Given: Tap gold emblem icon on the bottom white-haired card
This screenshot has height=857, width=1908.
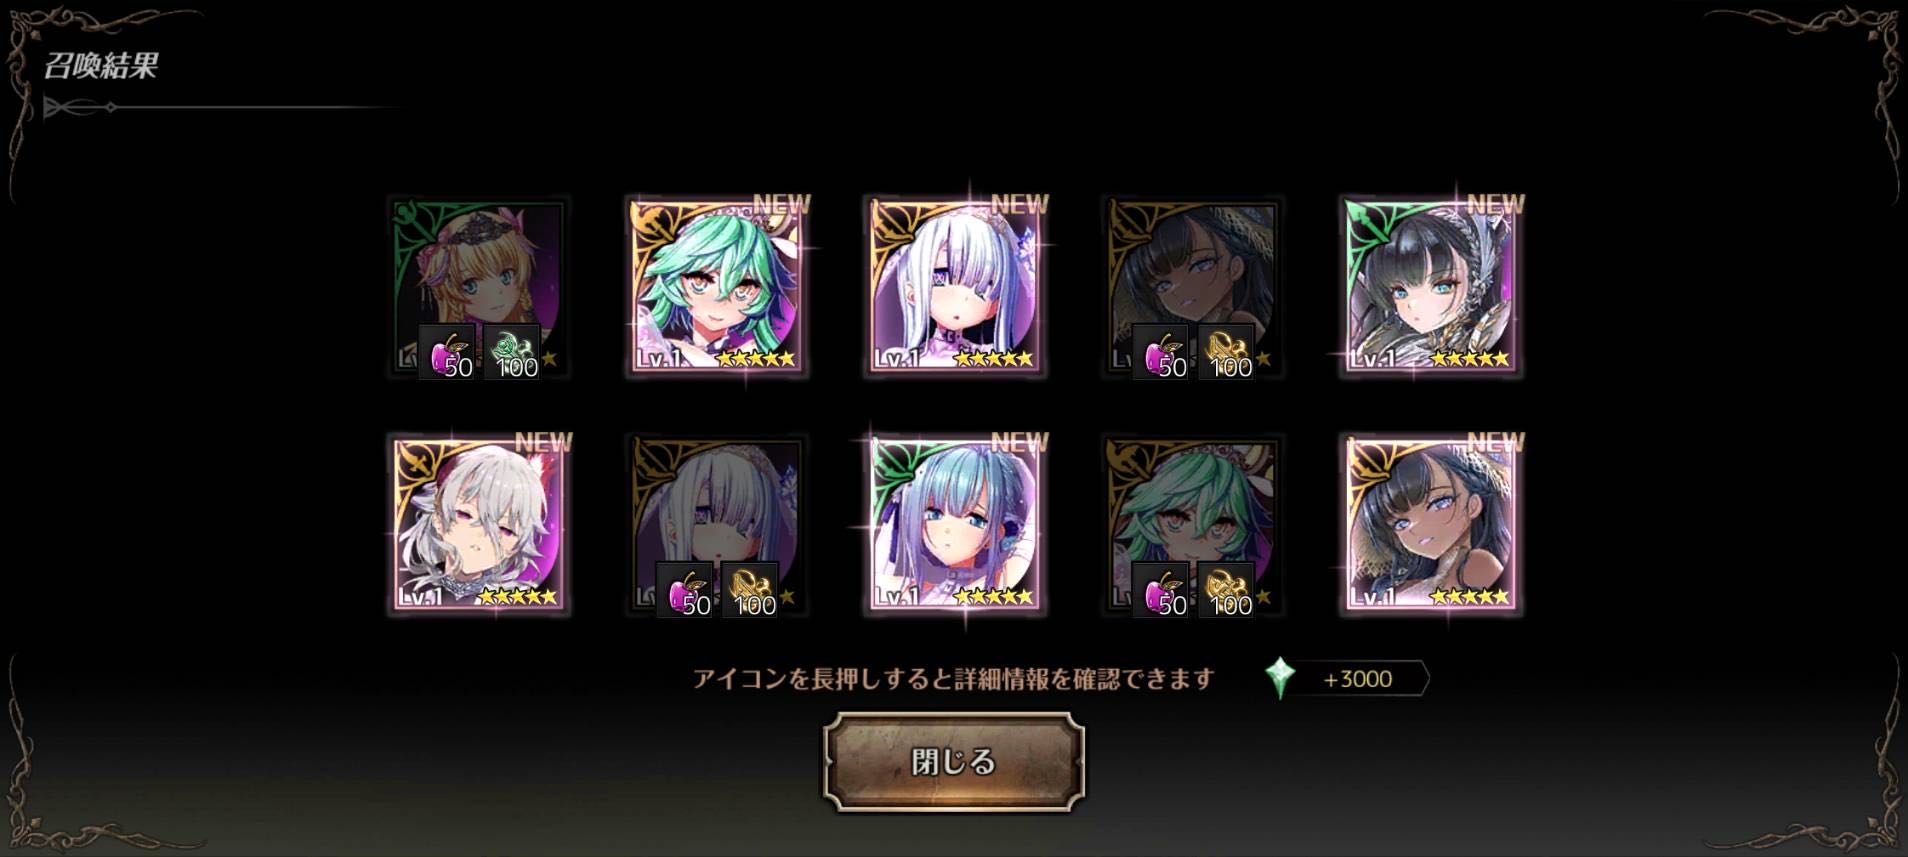Looking at the screenshot, I should (750, 590).
